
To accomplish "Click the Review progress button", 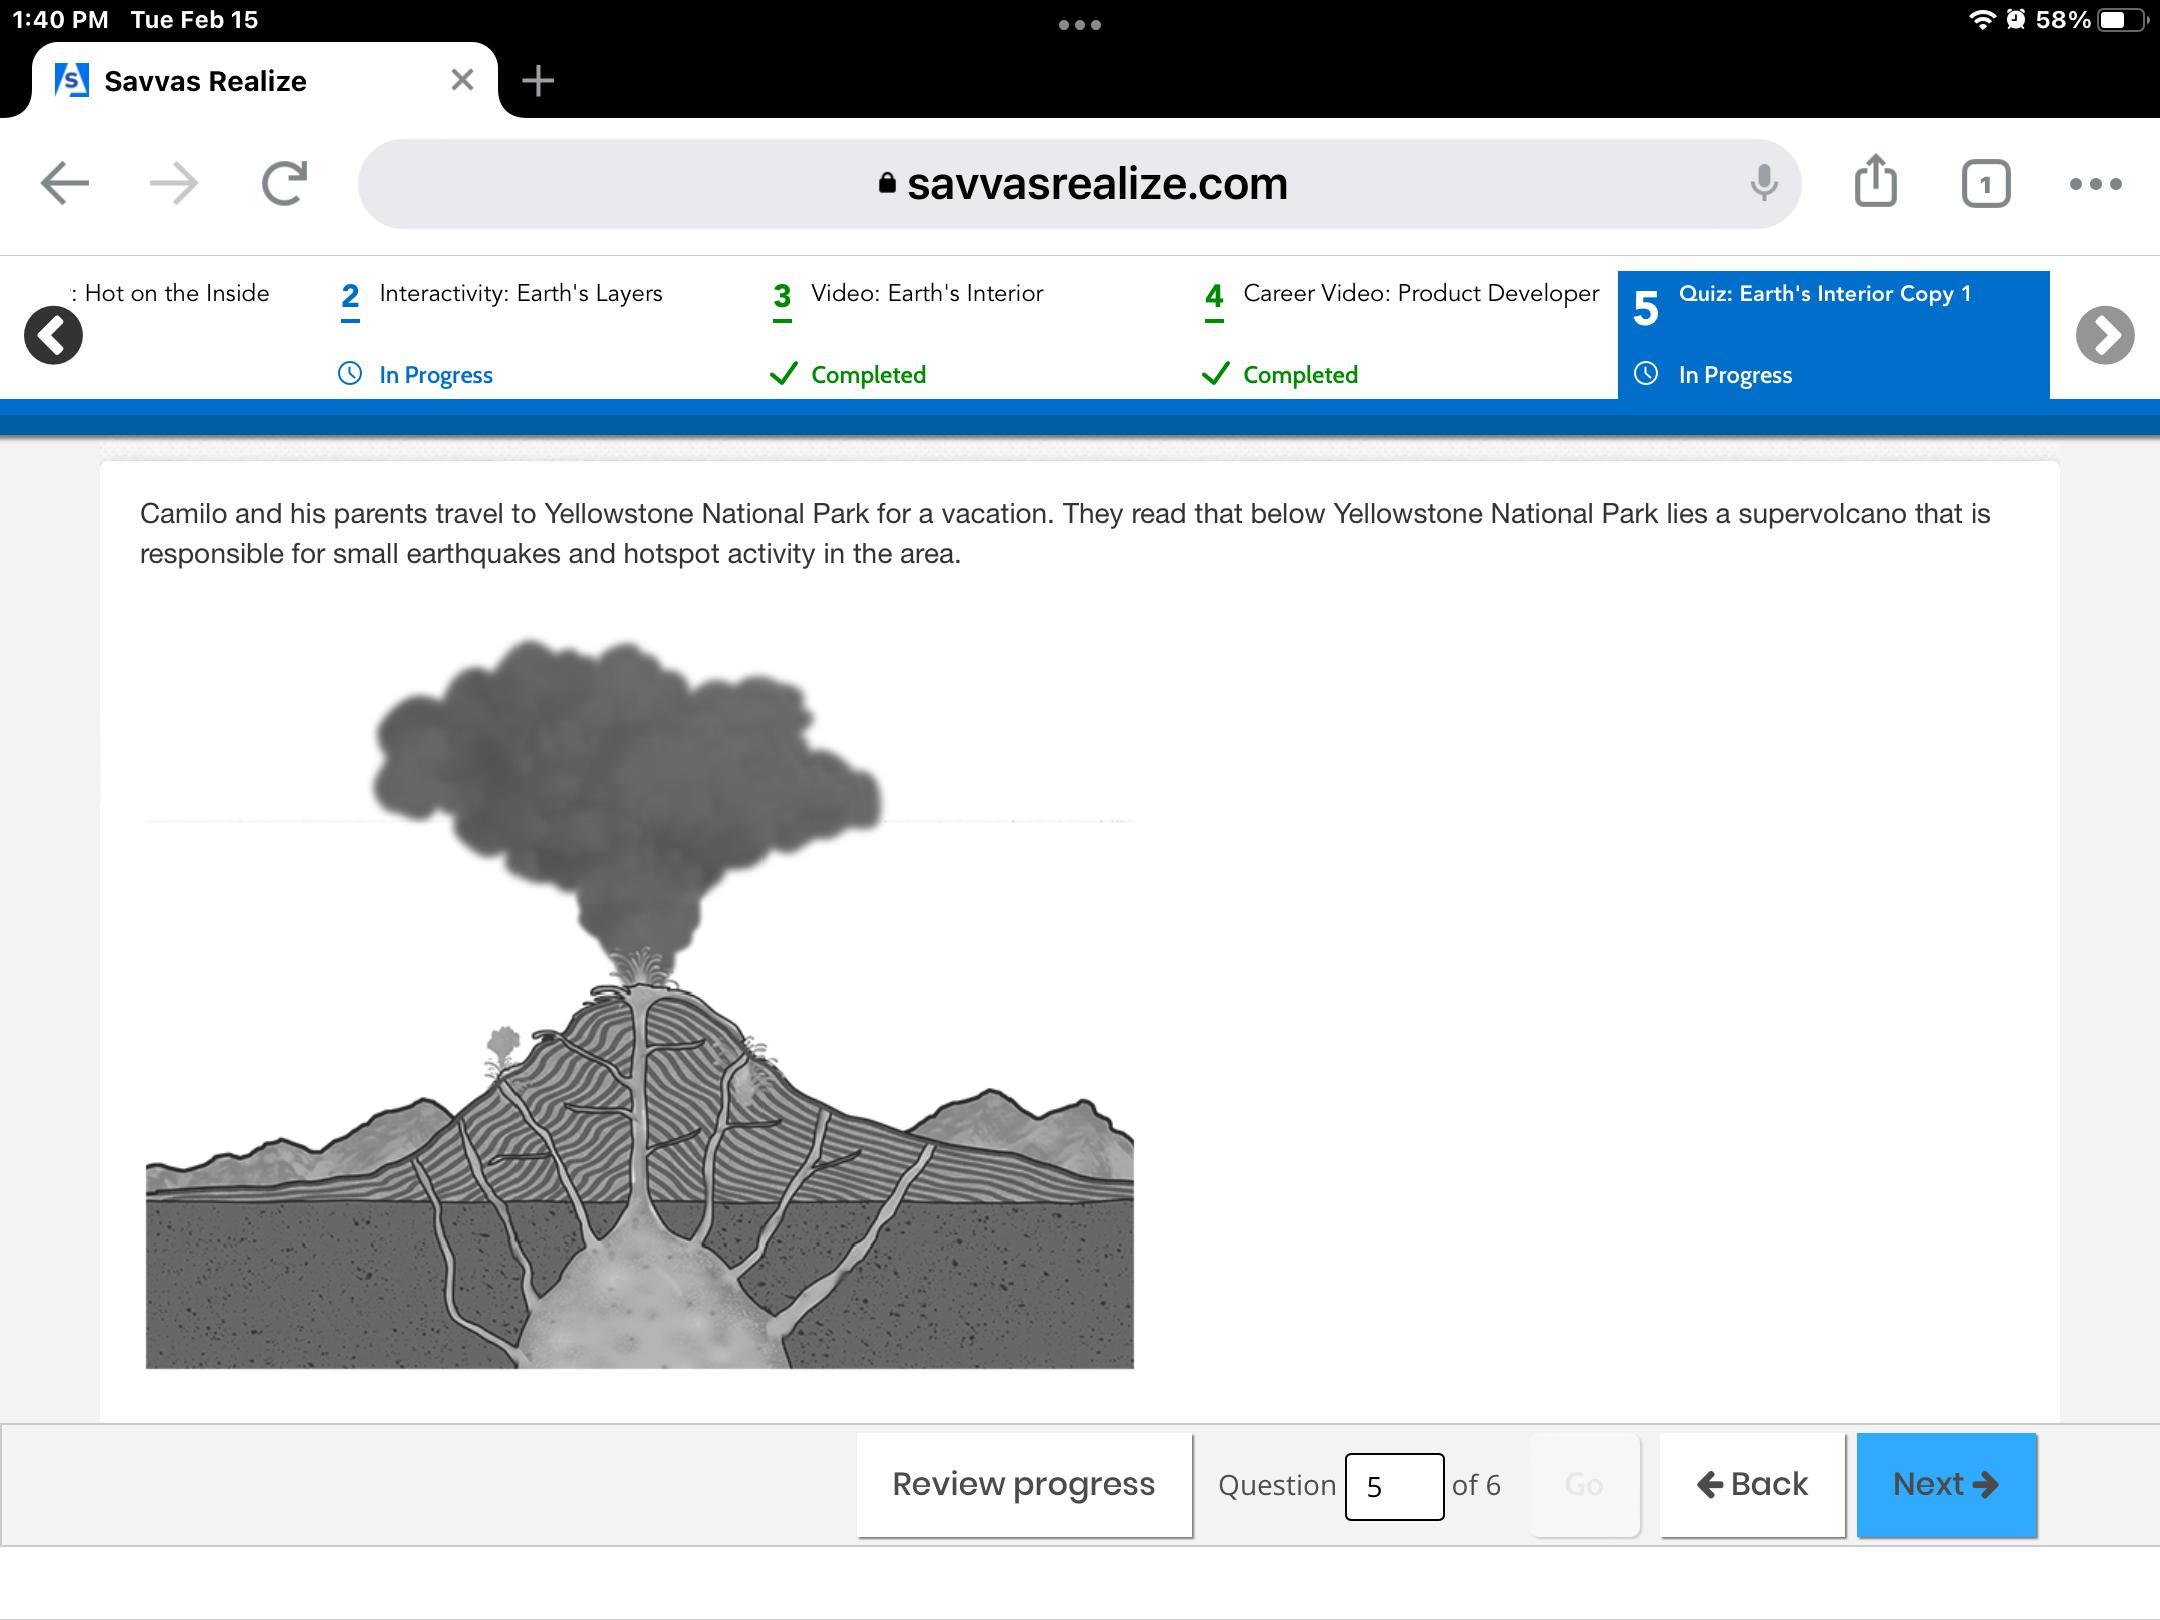I will coord(1024,1485).
